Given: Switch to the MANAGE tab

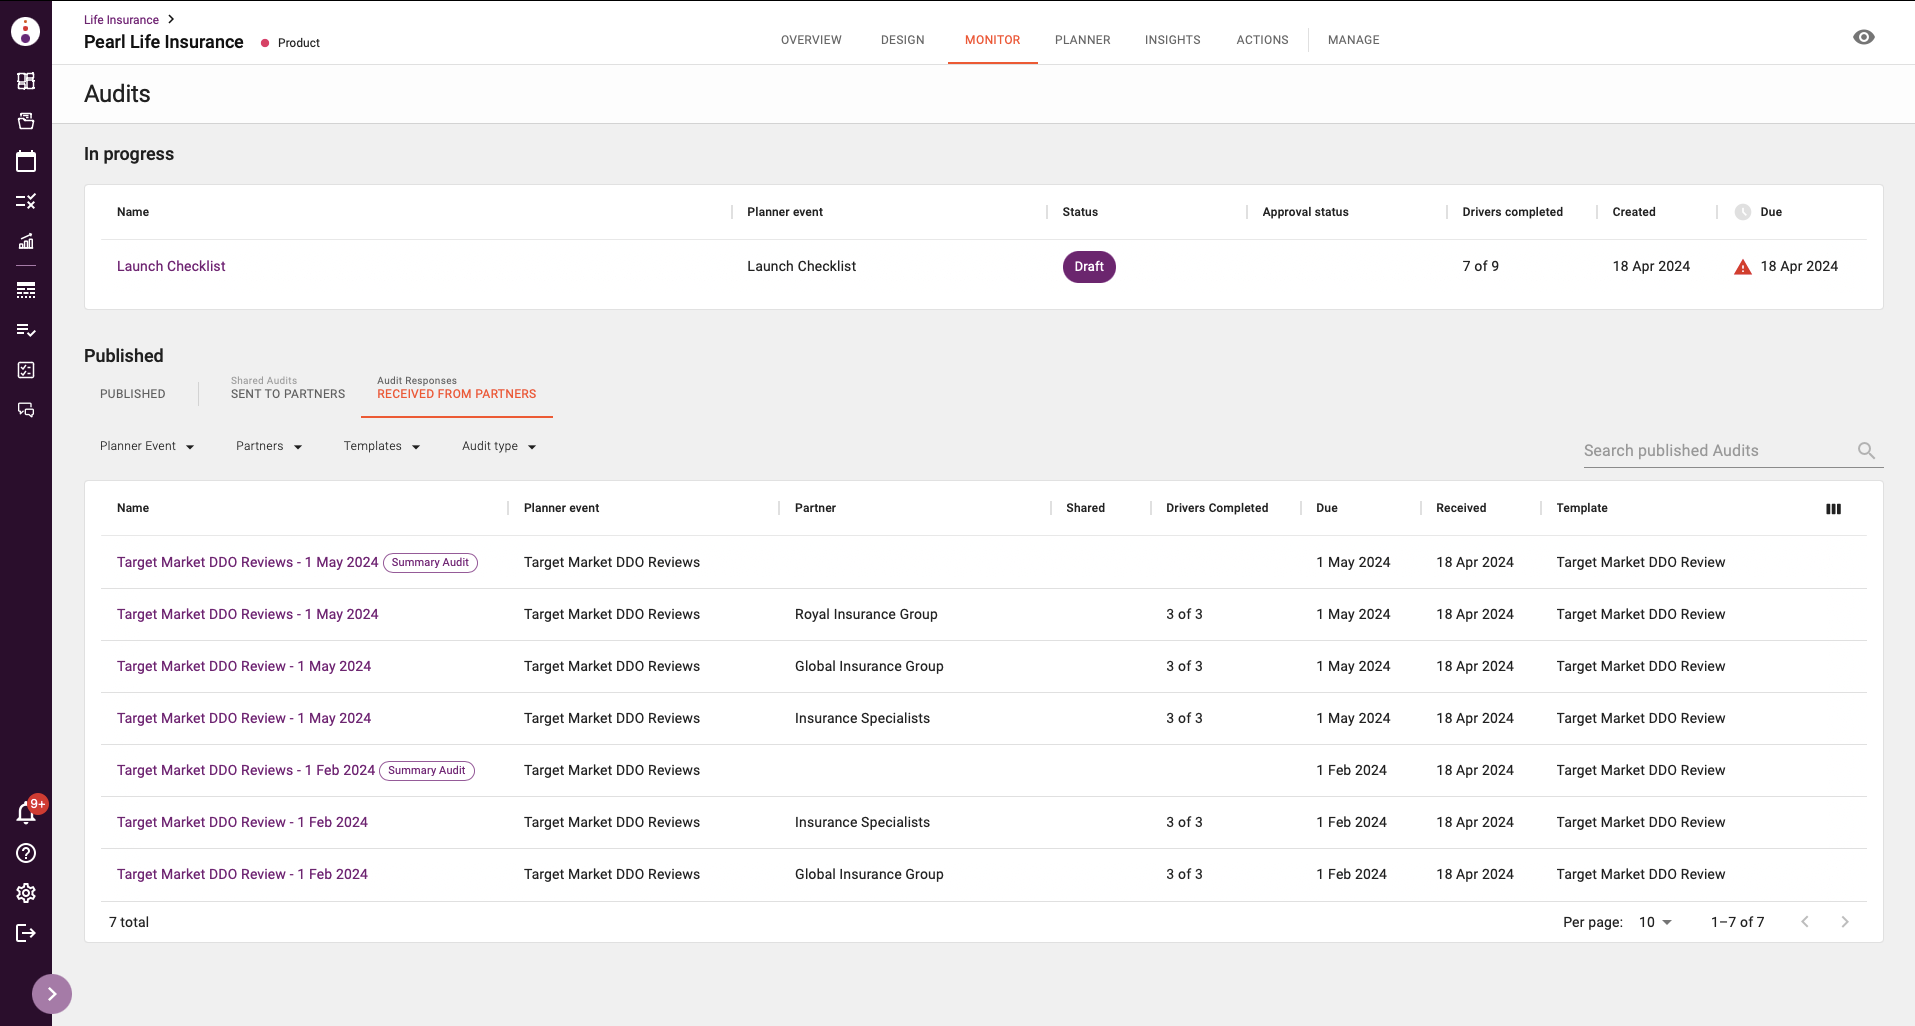Looking at the screenshot, I should click(x=1354, y=40).
